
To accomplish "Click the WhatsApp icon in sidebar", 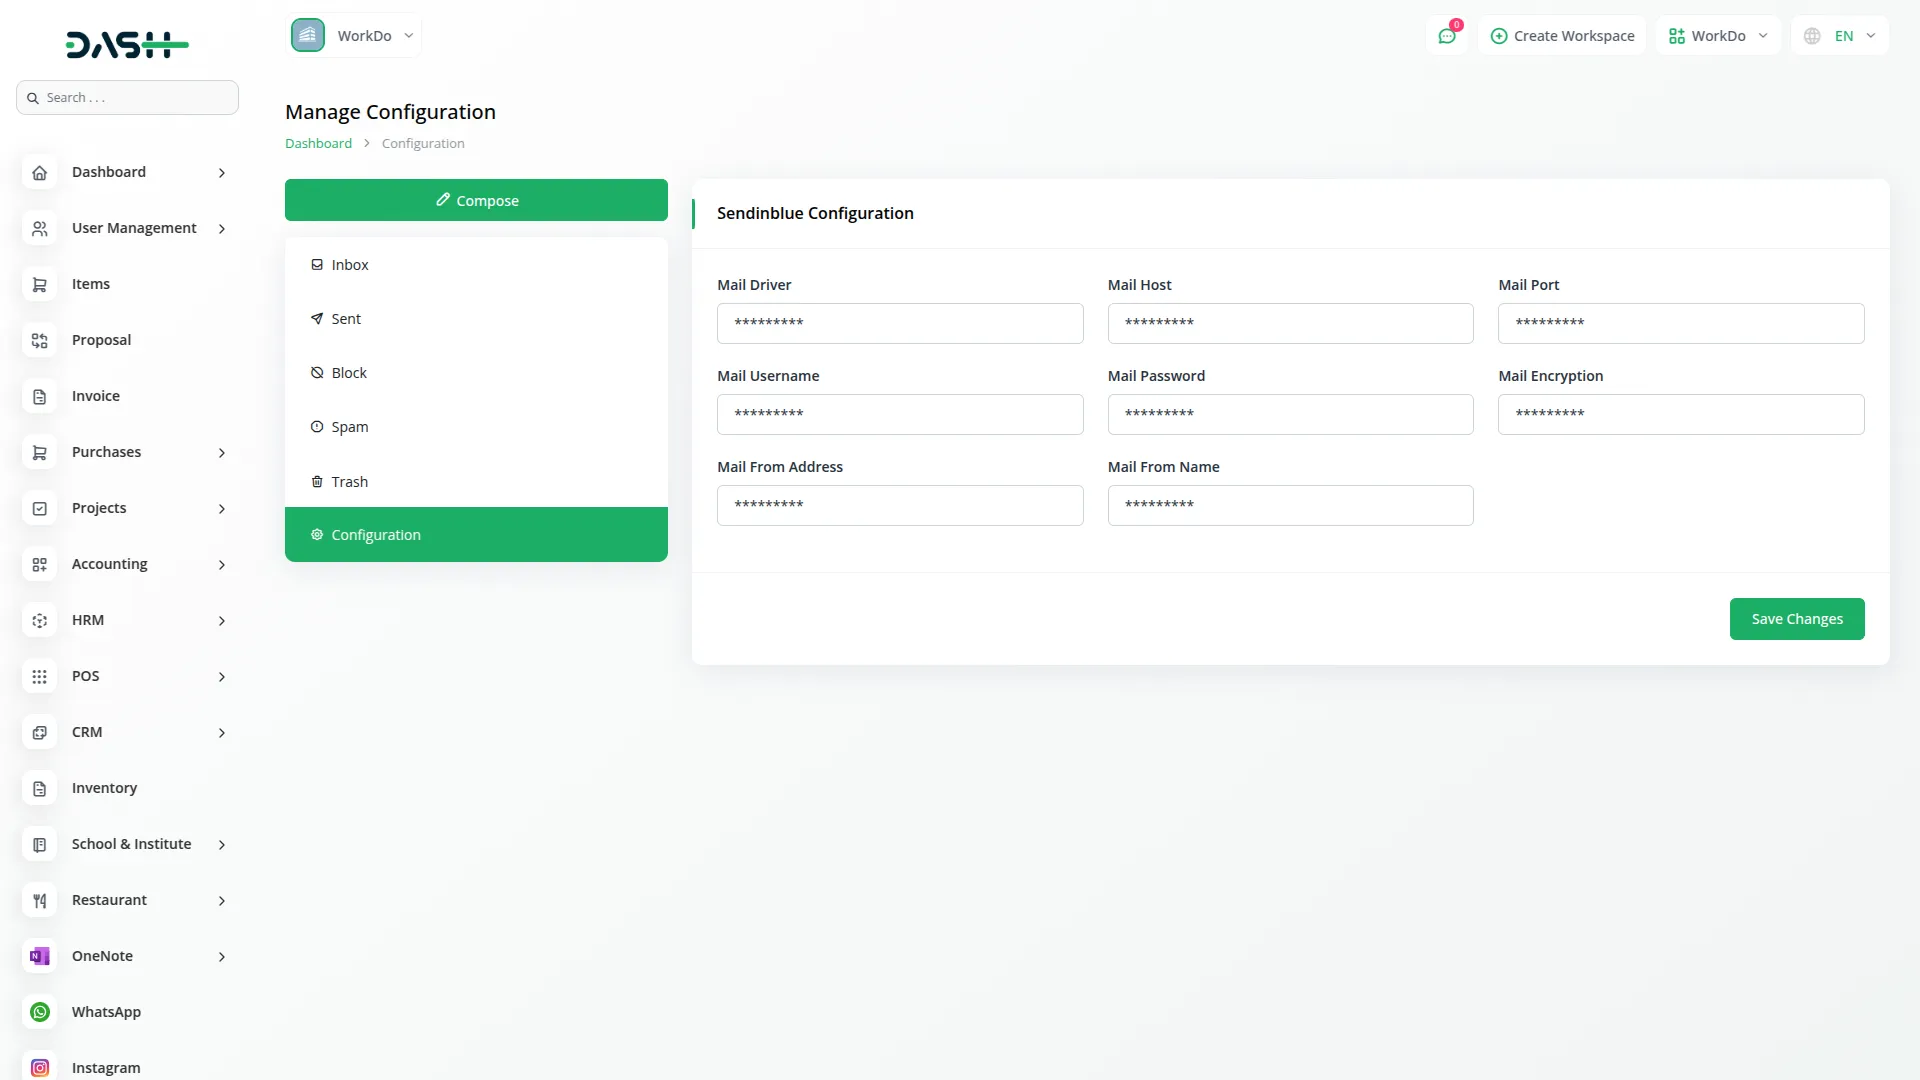I will coord(40,1012).
